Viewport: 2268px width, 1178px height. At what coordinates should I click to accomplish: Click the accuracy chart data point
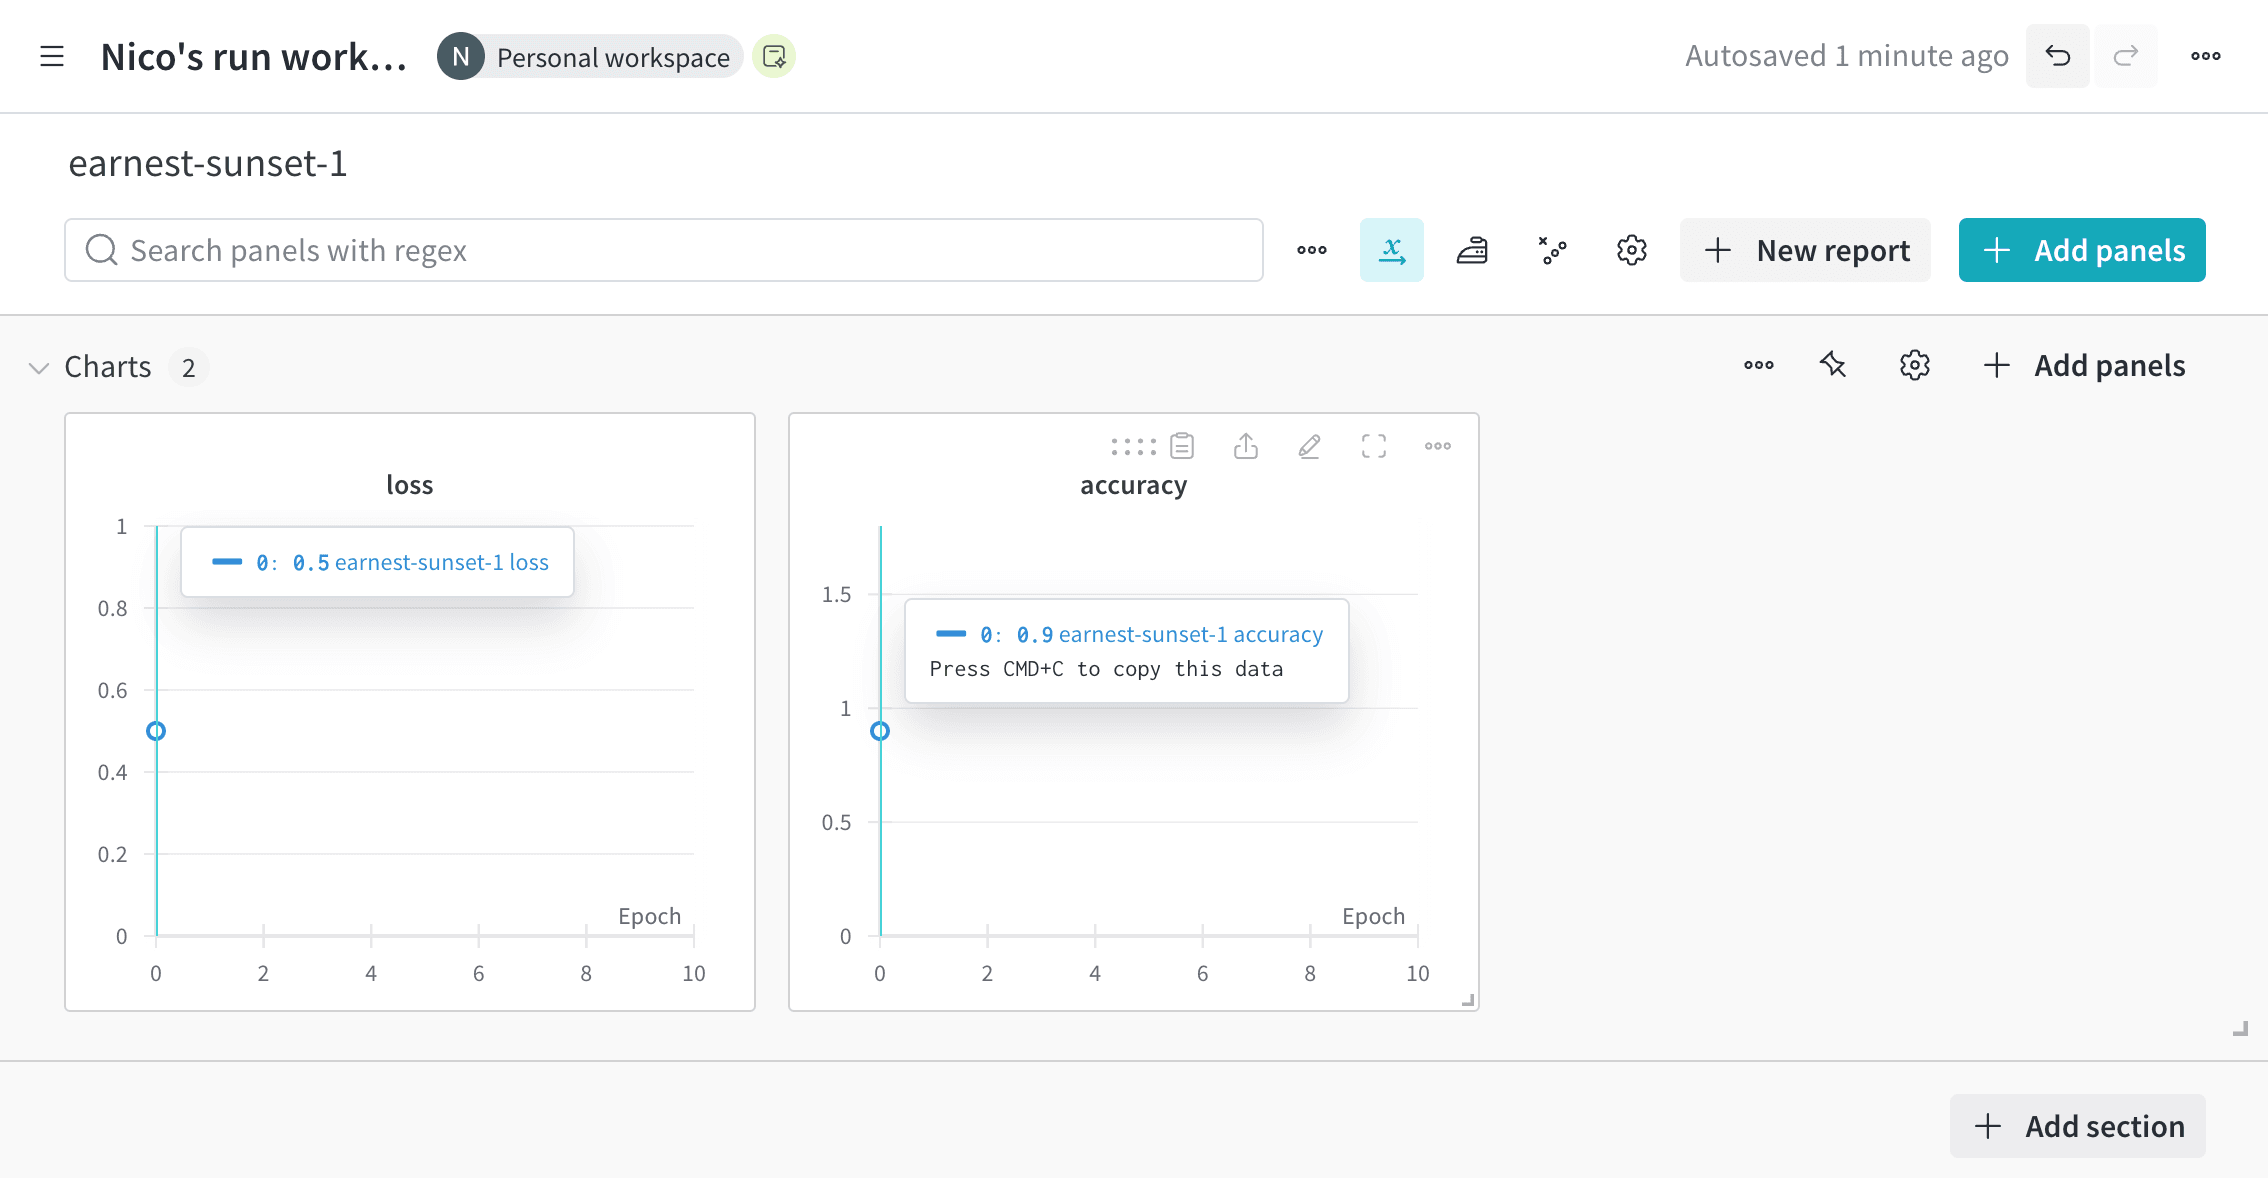click(880, 731)
